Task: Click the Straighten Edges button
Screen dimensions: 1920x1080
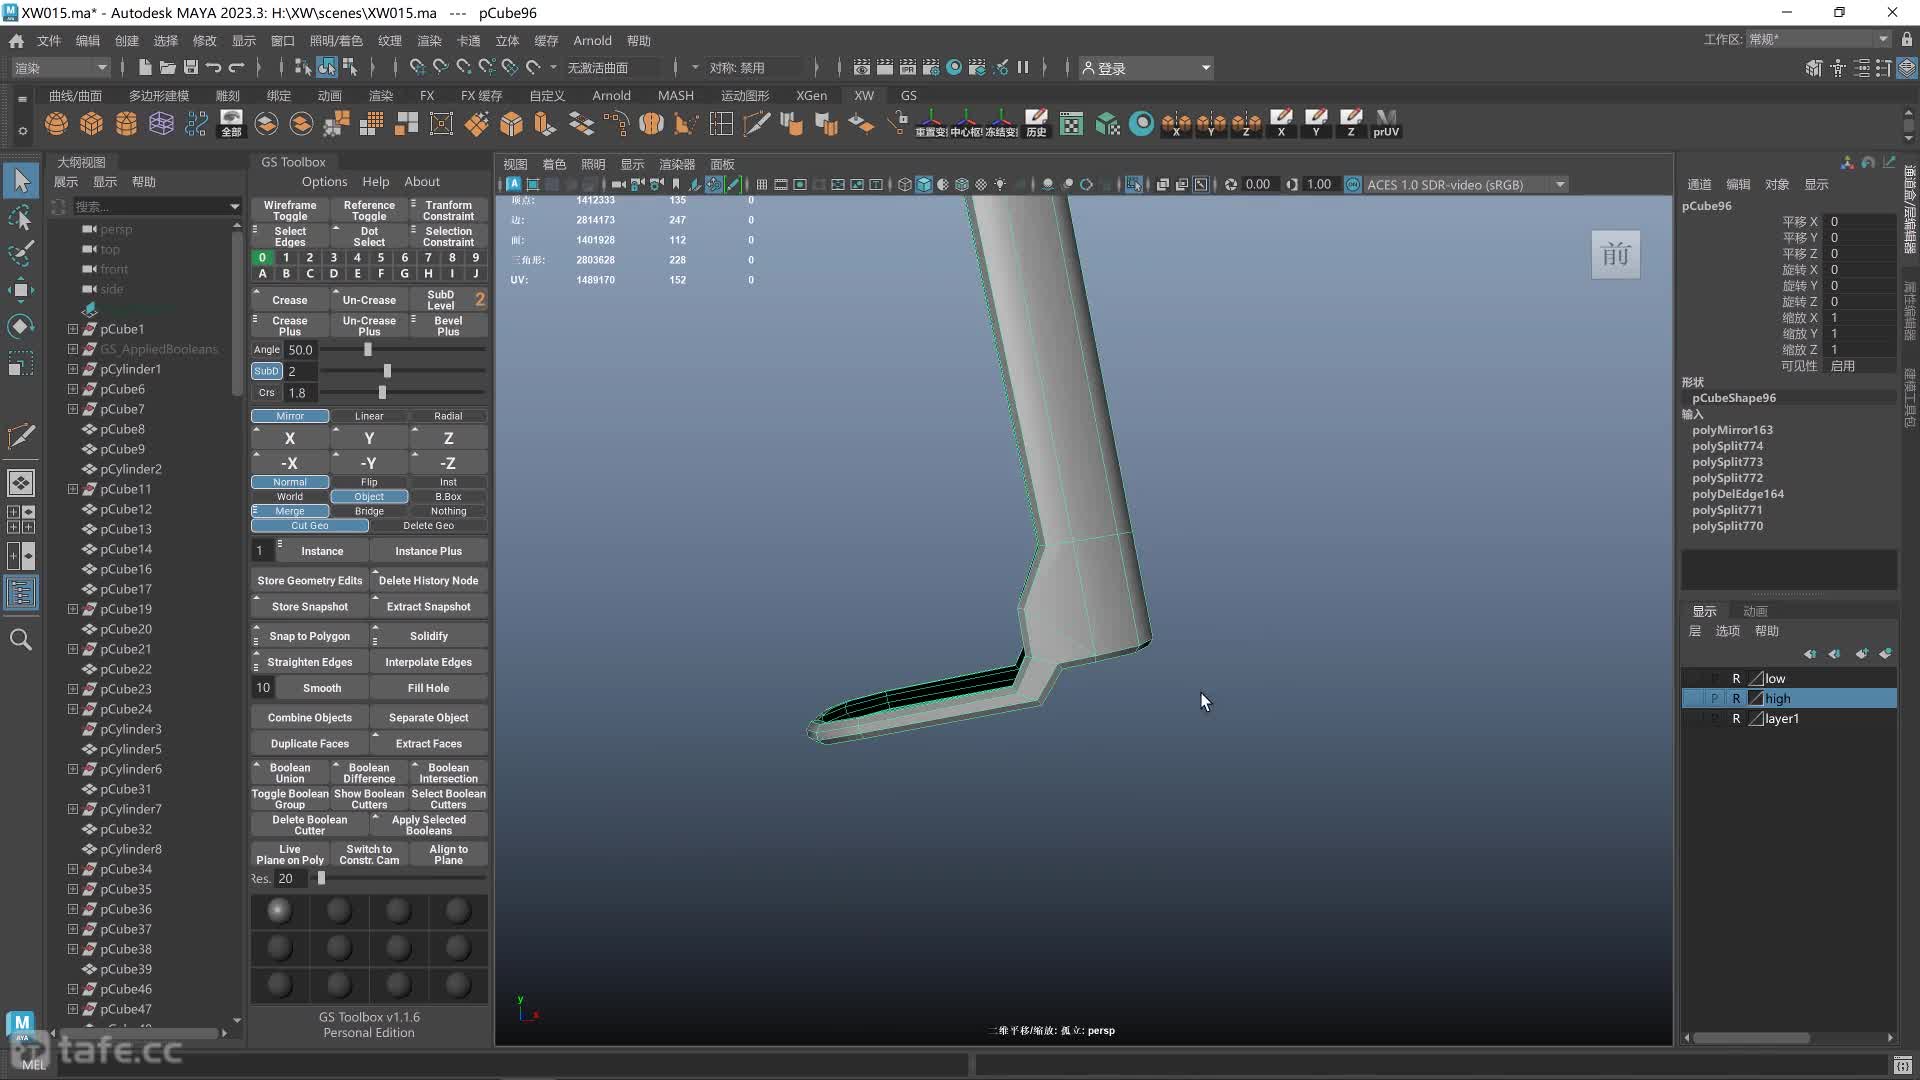Action: pos(310,662)
